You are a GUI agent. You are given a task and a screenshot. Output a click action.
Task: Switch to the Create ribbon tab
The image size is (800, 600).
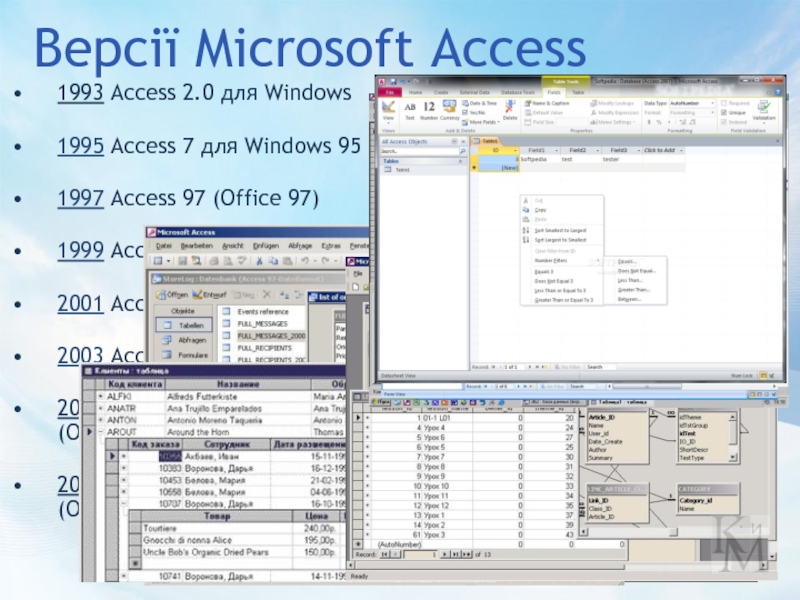pyautogui.click(x=441, y=92)
